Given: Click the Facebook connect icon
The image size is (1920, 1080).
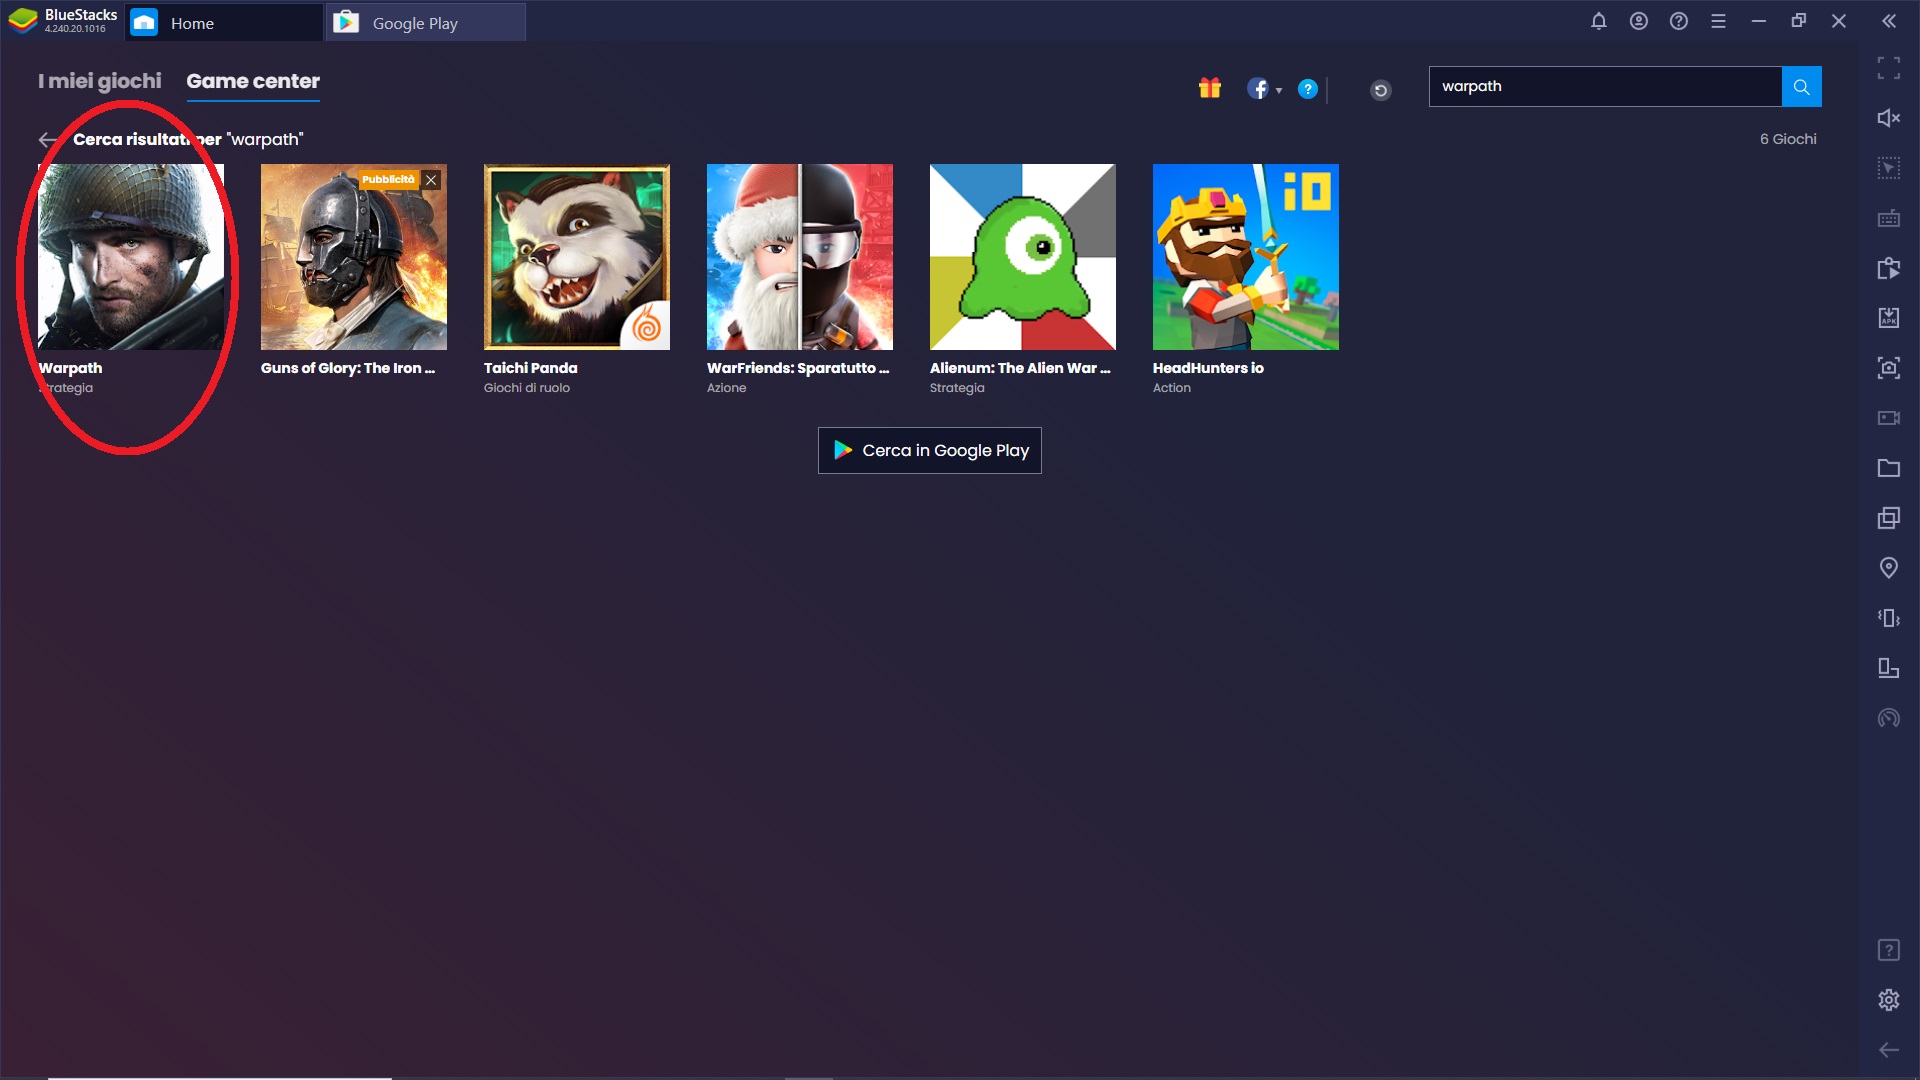Looking at the screenshot, I should tap(1259, 88).
